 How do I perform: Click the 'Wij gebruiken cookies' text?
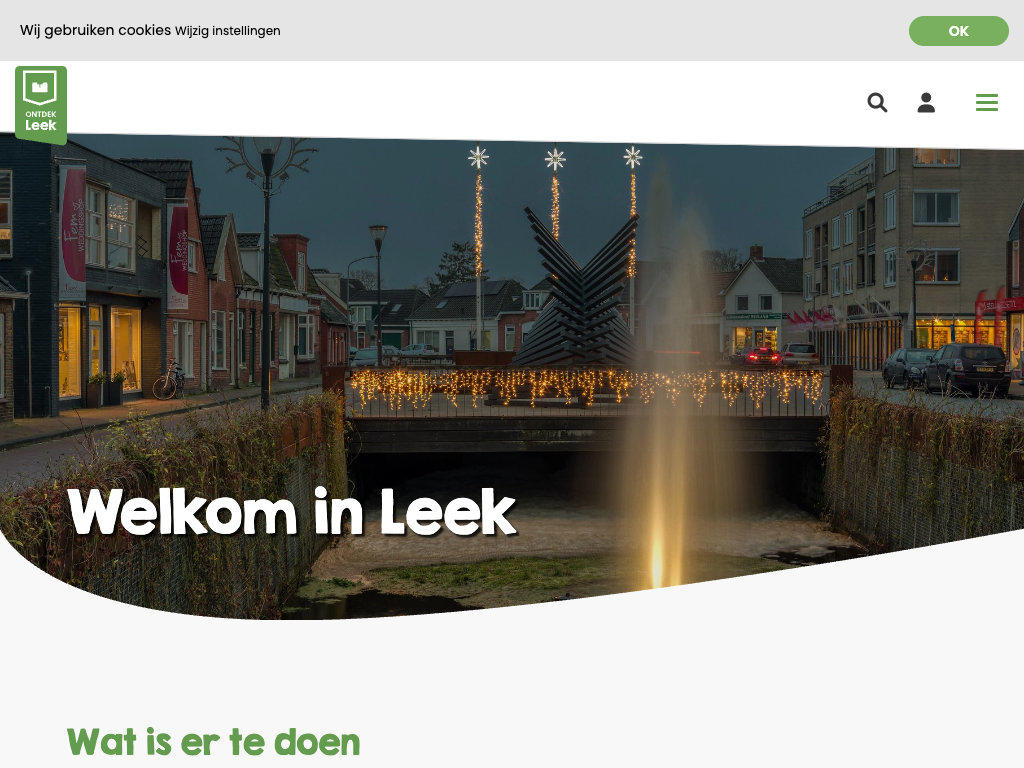pos(95,30)
